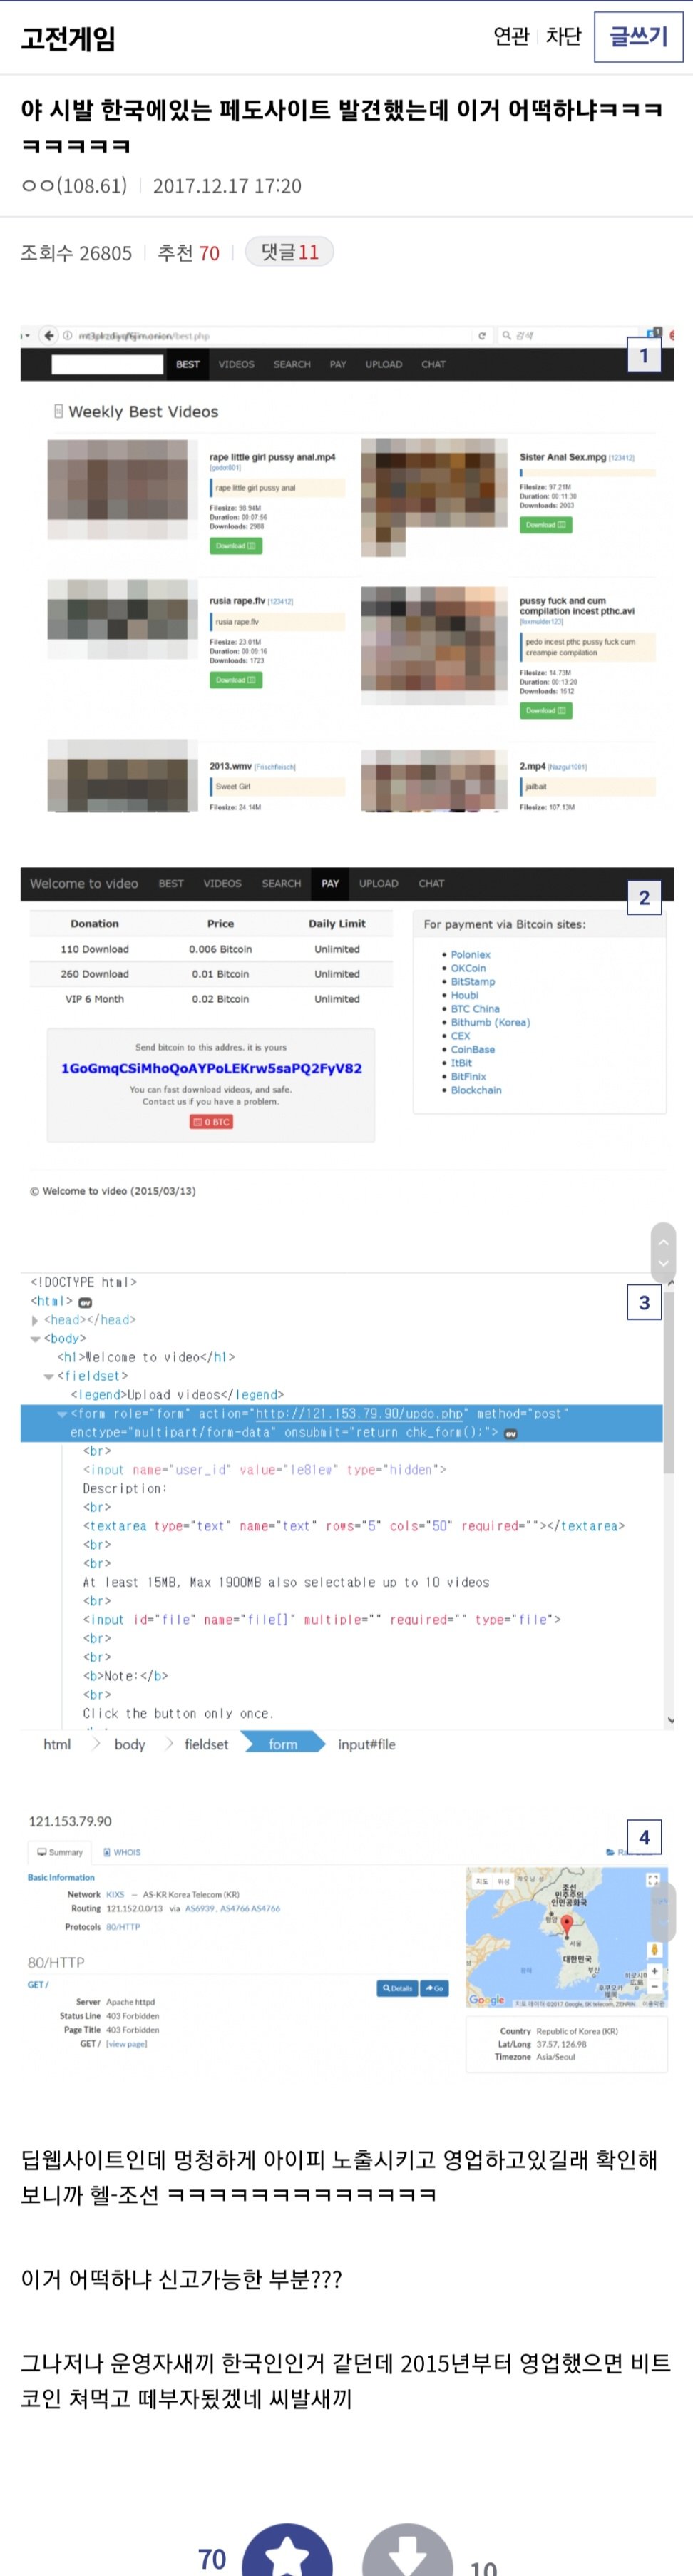
Task: Collapse the fieldset node in the inspector
Action: coord(48,1376)
